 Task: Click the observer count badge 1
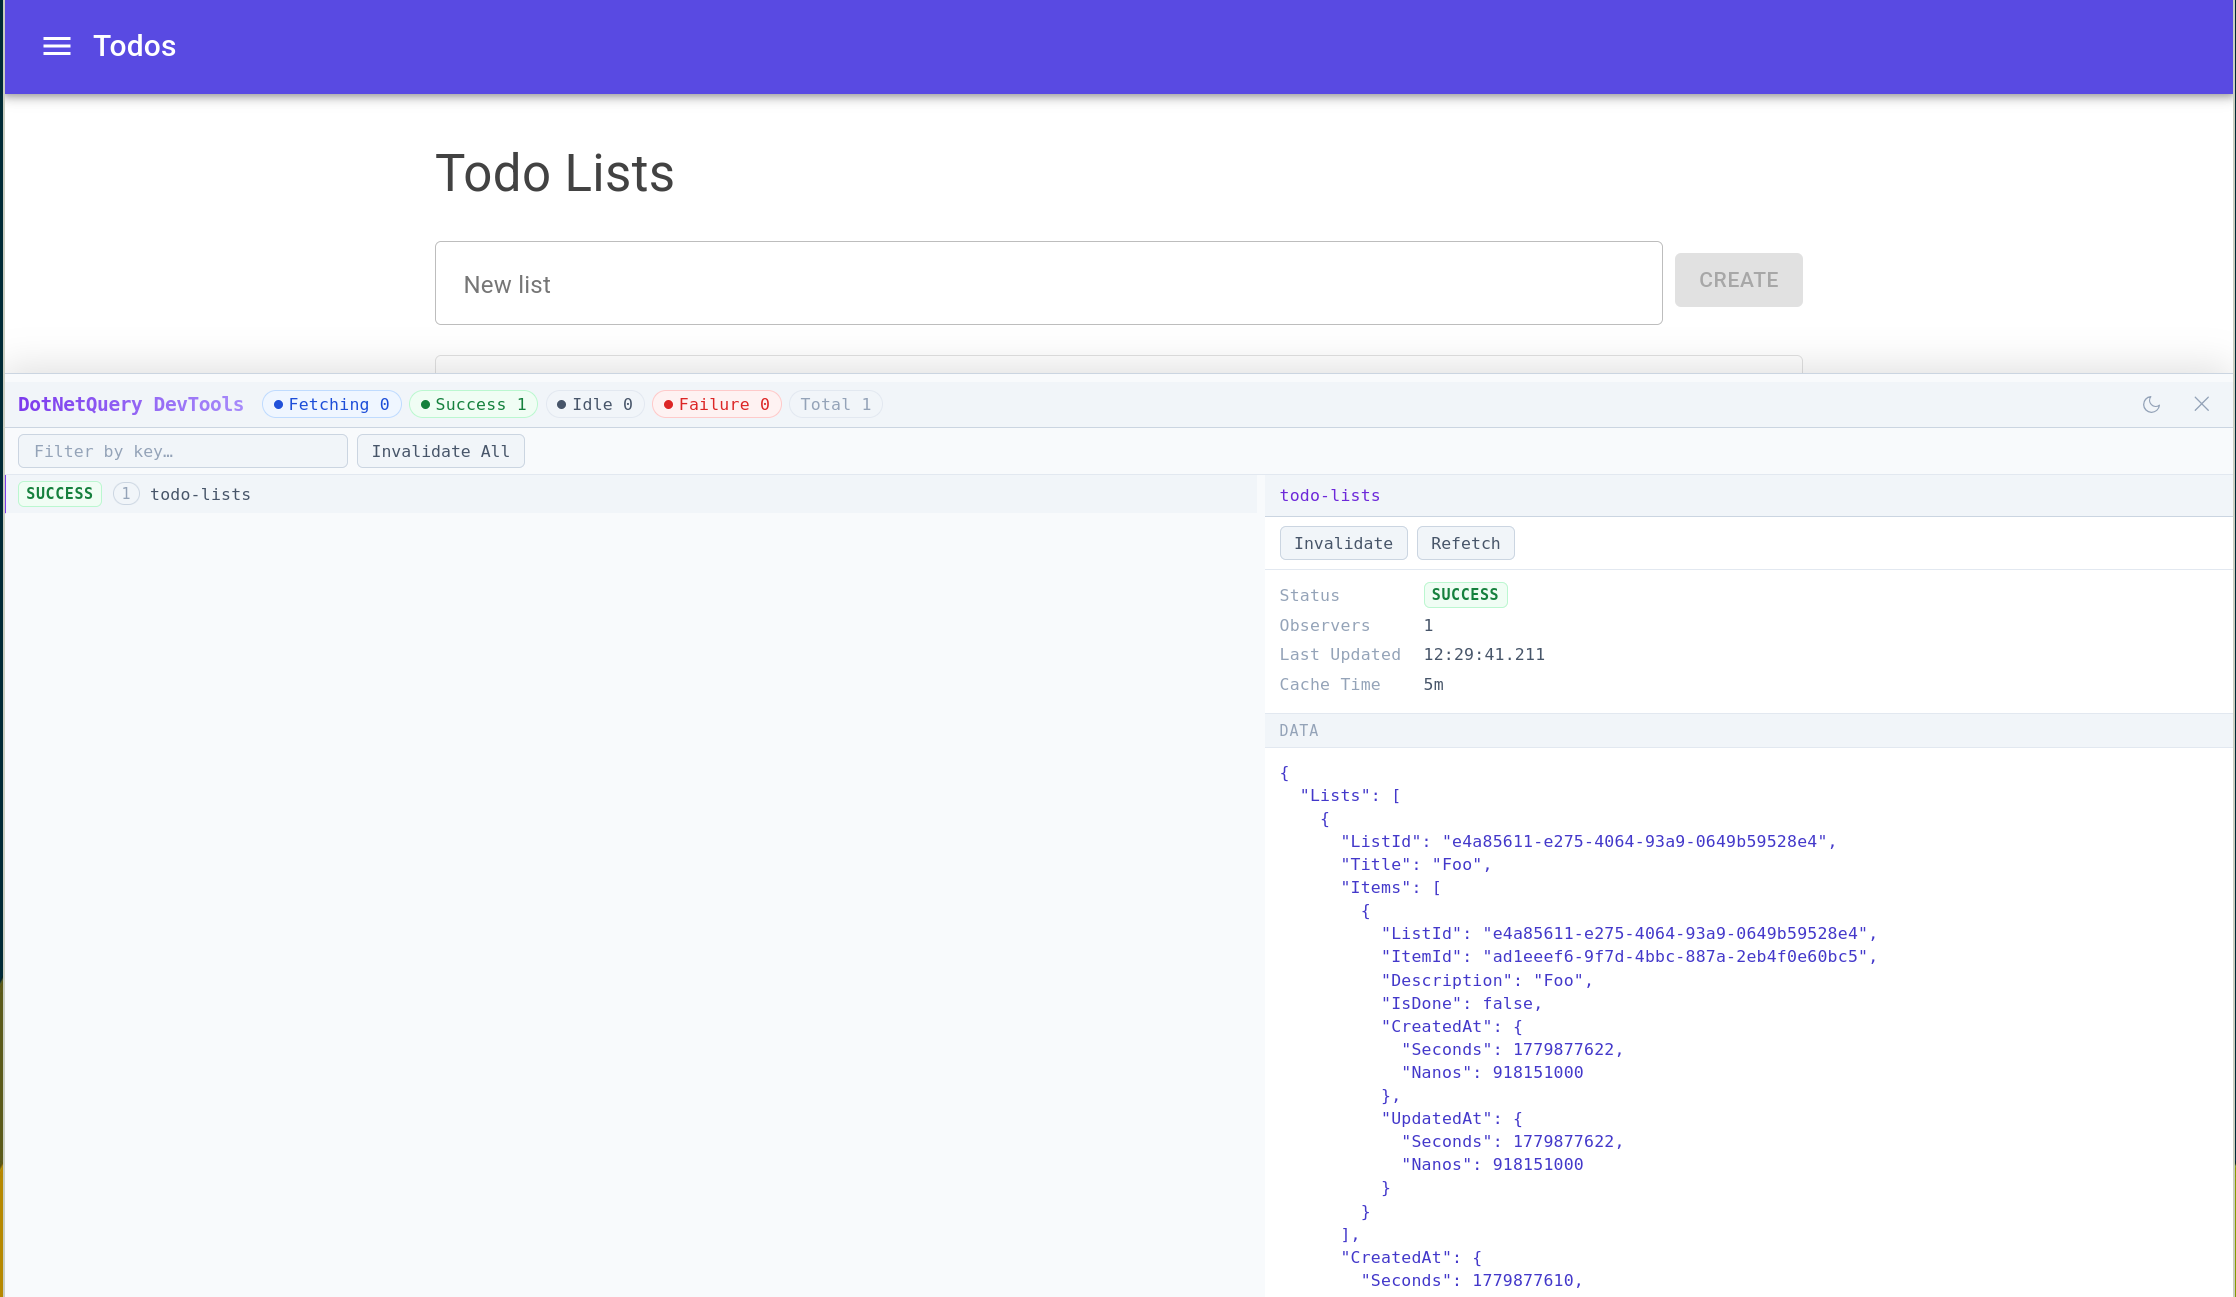pyautogui.click(x=126, y=494)
